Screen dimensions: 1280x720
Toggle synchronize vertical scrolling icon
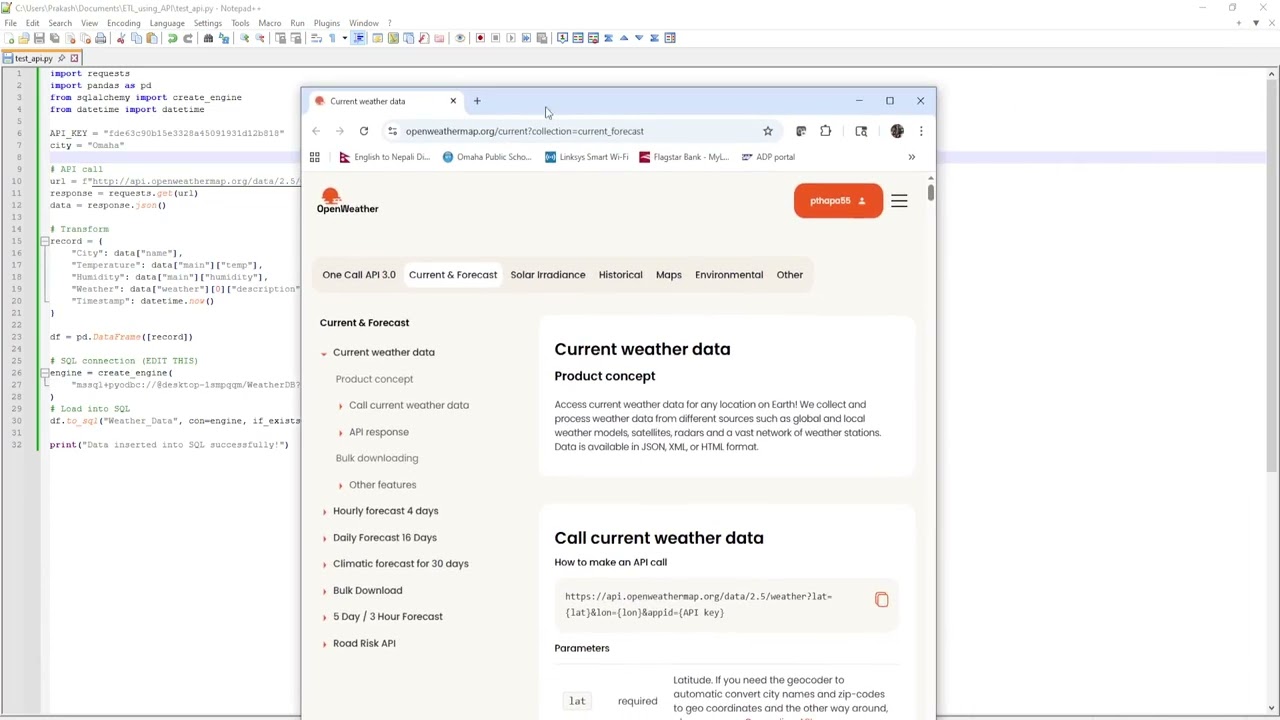281,38
